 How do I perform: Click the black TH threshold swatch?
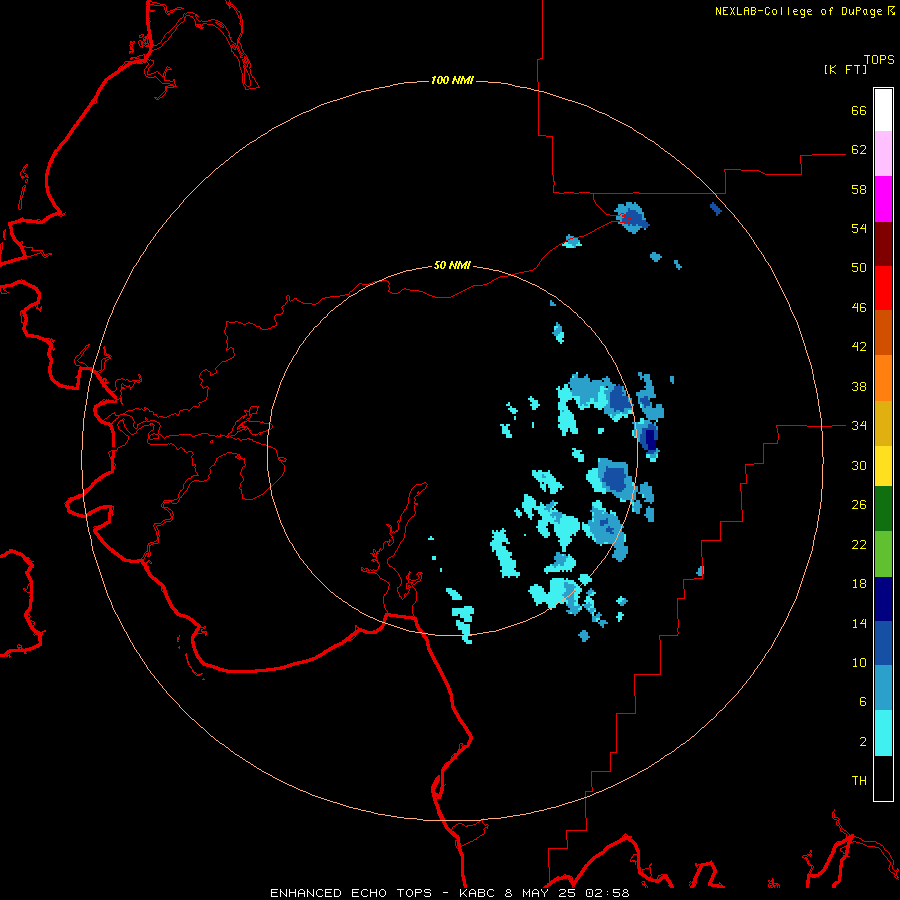tap(883, 778)
